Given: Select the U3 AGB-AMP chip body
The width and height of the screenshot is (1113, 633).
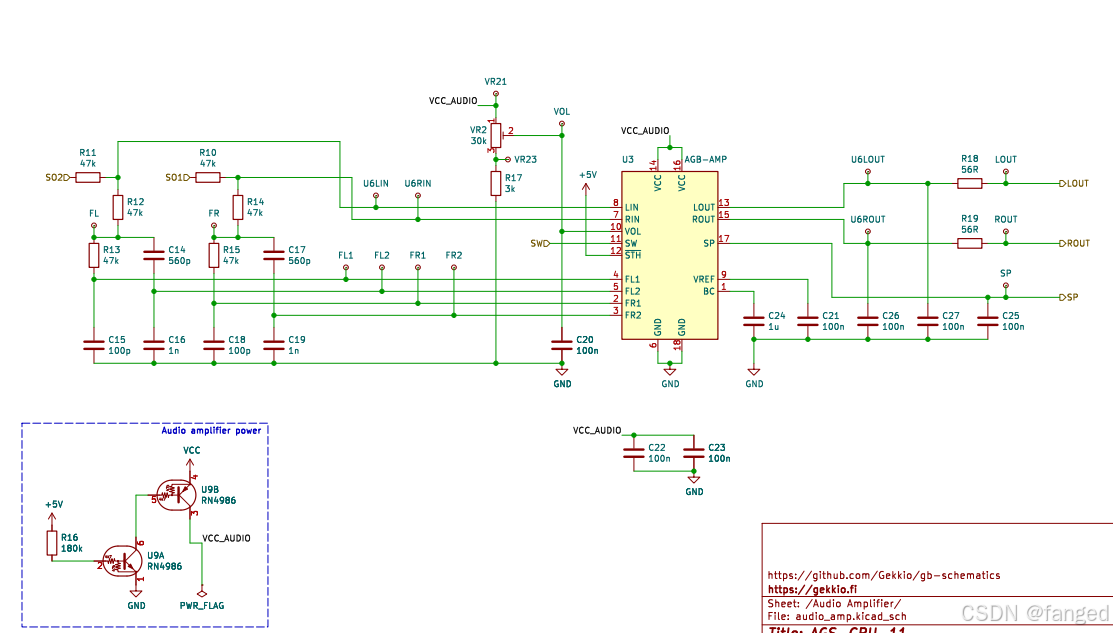Looking at the screenshot, I should [x=669, y=255].
